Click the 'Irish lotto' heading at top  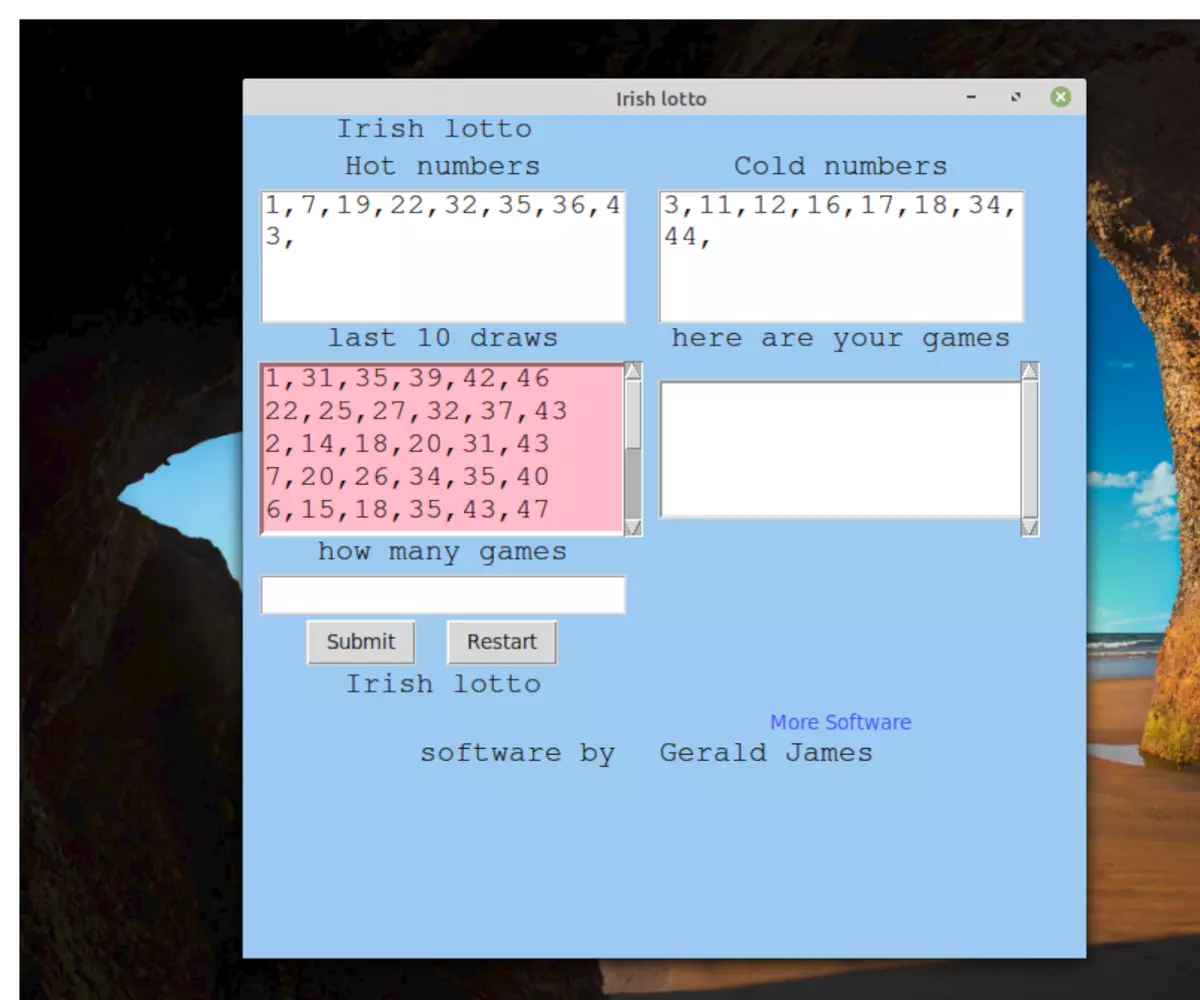tap(434, 129)
